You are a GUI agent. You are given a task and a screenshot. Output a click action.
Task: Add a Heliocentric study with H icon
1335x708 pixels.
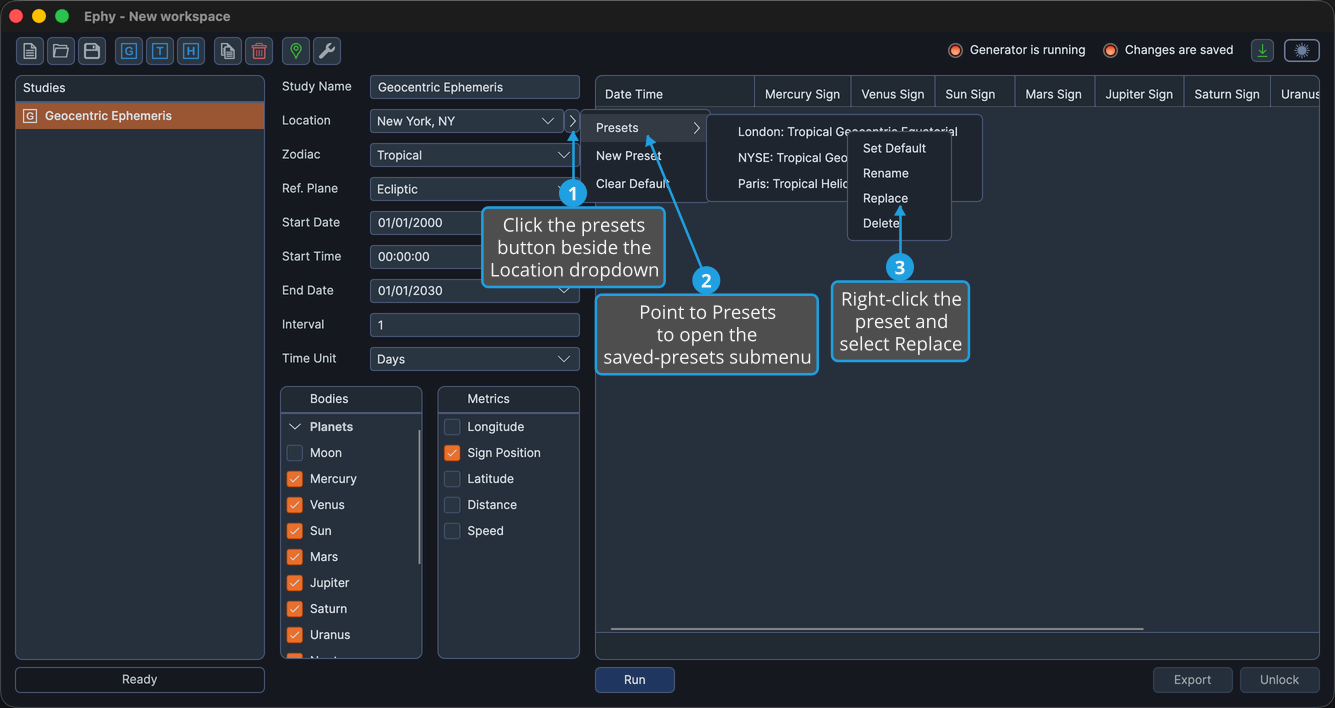[x=191, y=51]
